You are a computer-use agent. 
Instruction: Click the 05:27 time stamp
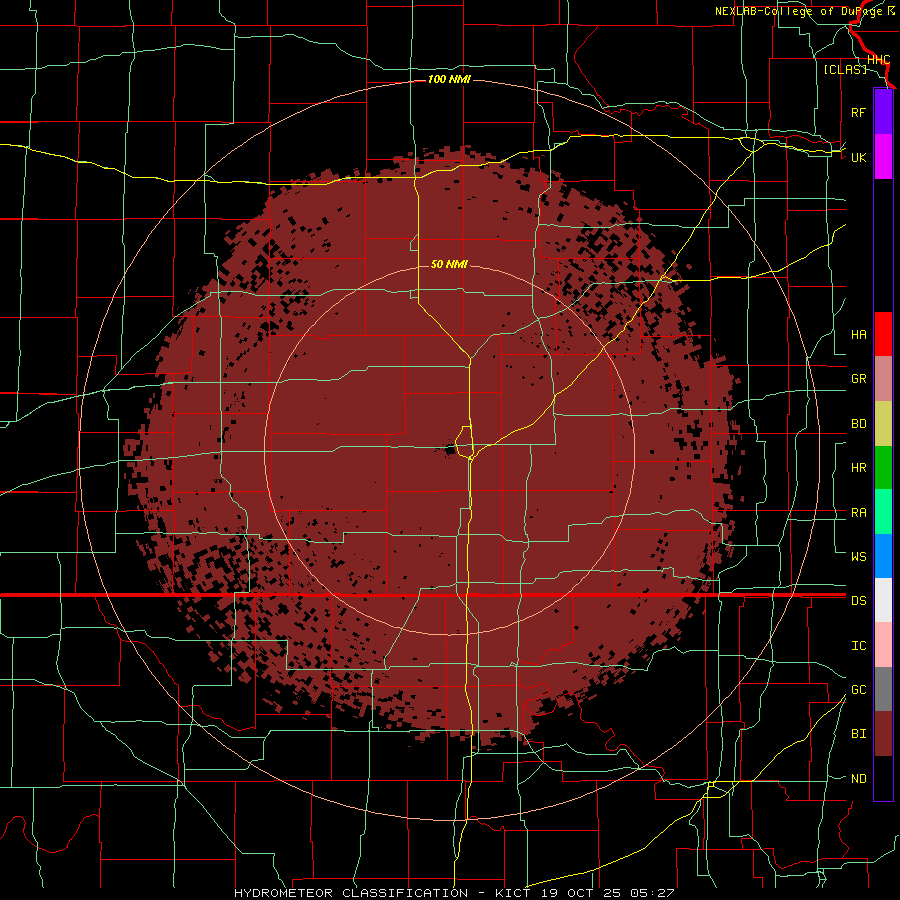point(654,893)
